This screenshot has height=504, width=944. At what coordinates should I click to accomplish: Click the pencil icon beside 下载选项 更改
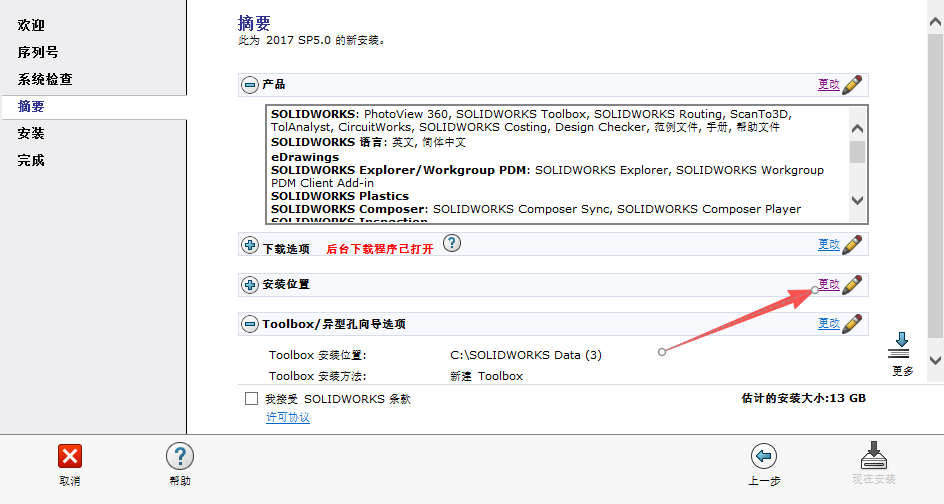pos(852,244)
